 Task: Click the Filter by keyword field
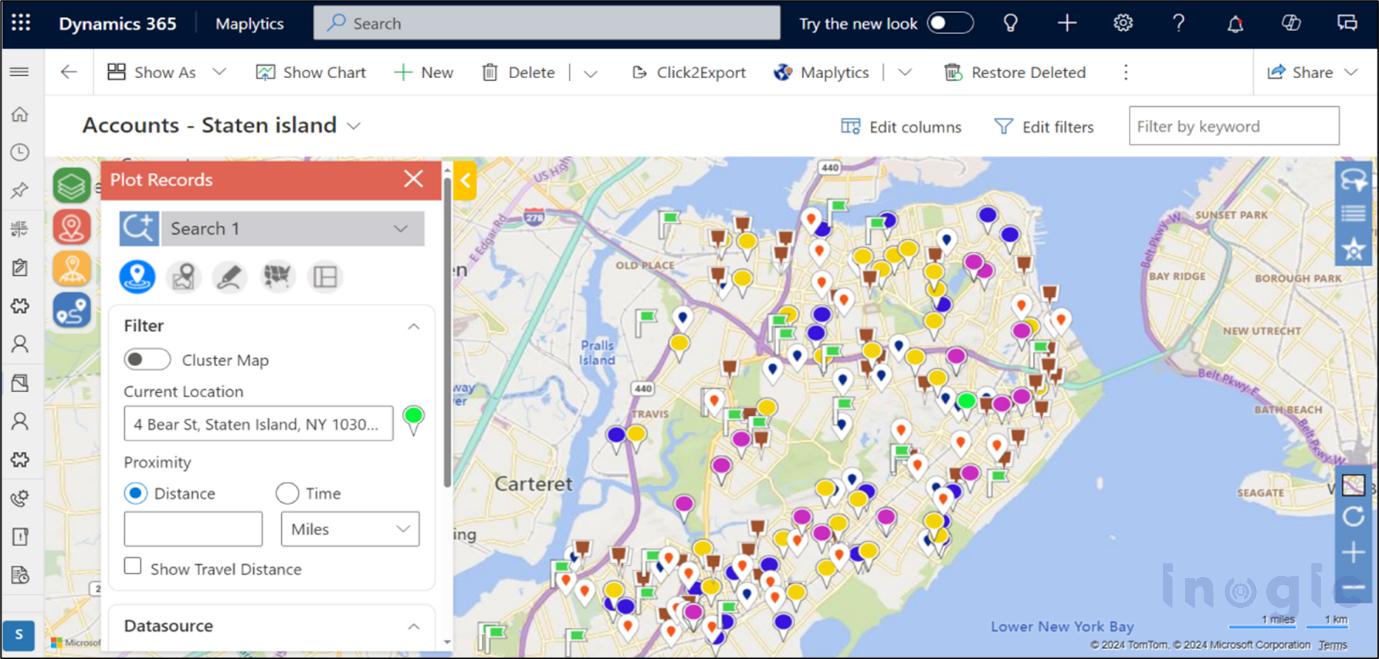1233,126
